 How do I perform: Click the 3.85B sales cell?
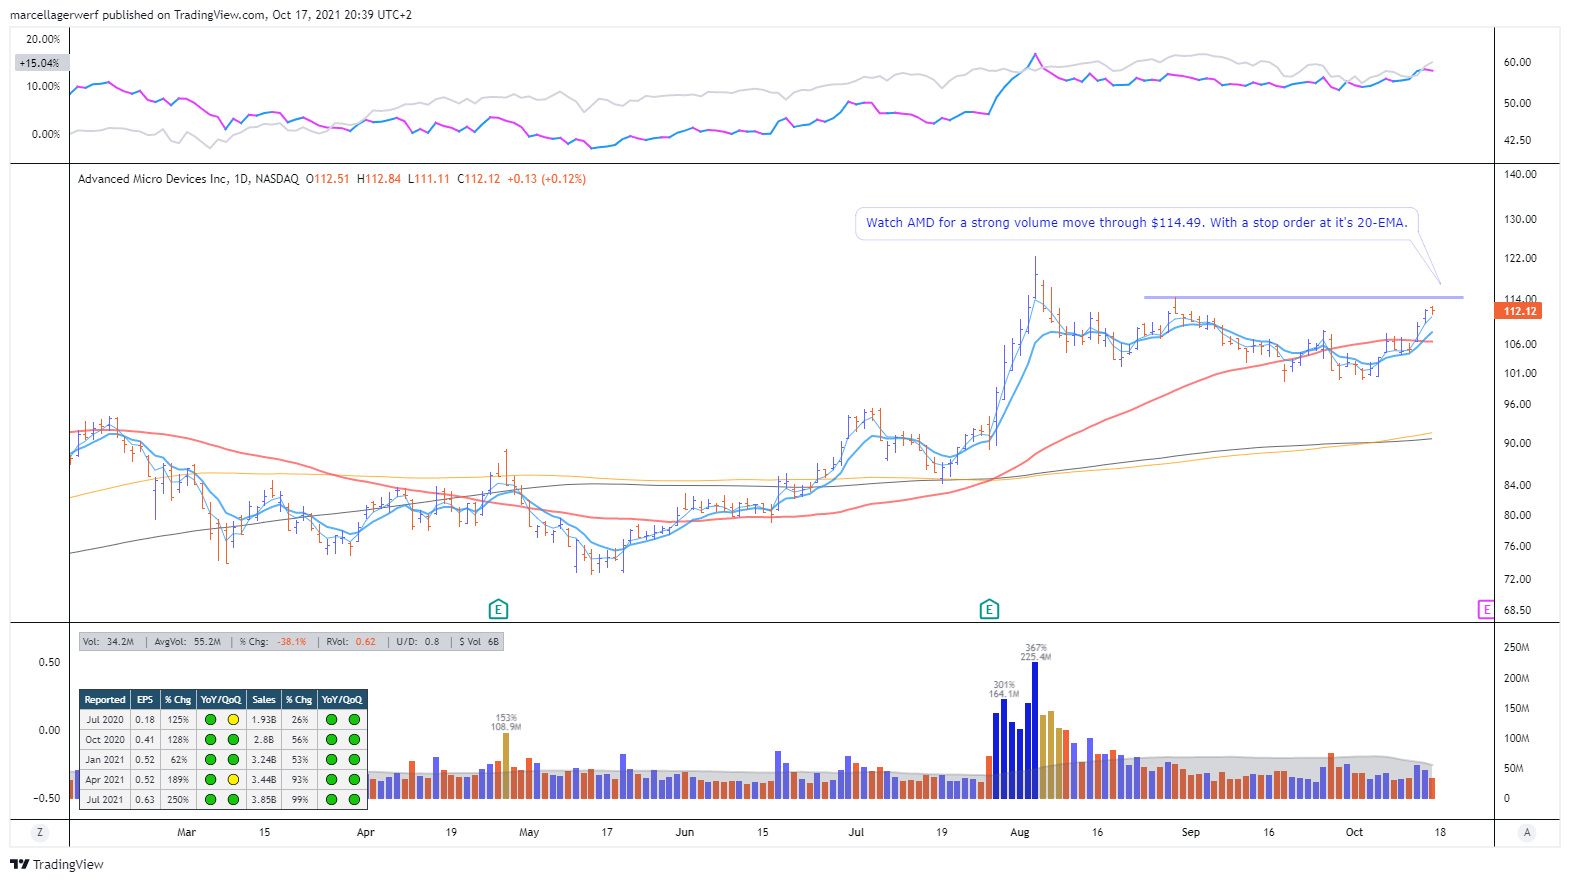(264, 799)
